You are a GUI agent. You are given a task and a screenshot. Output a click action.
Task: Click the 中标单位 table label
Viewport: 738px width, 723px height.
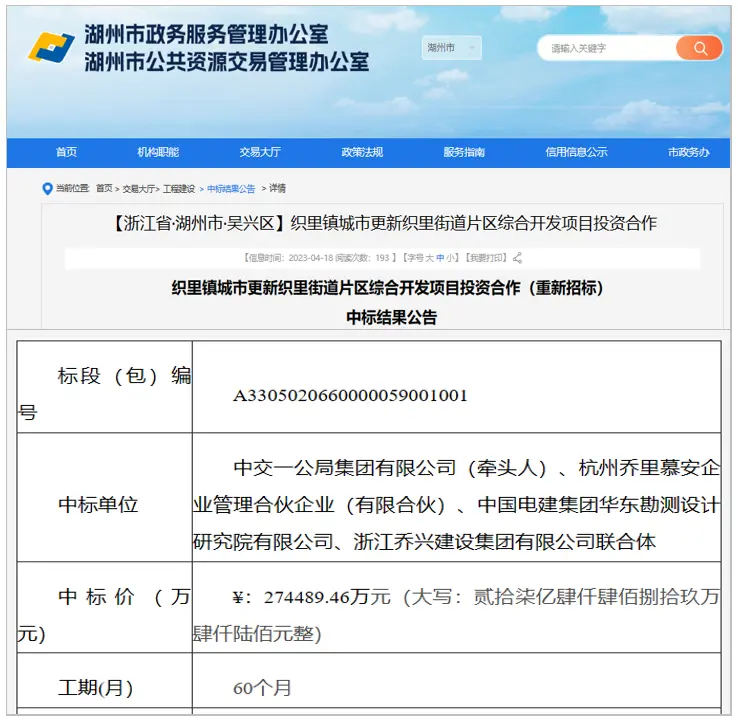point(98,505)
